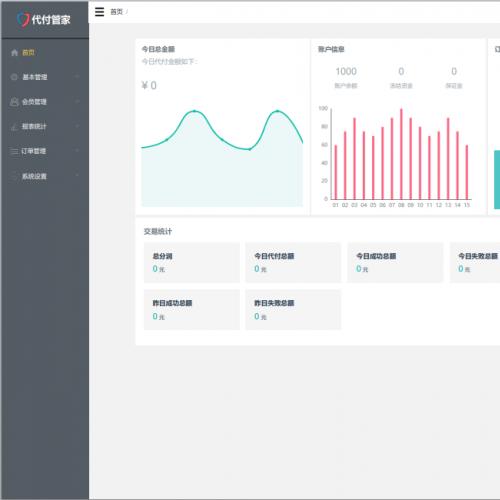Click the chart icon beside 报表统计
Screen dimensions: 500x500
tap(14, 126)
